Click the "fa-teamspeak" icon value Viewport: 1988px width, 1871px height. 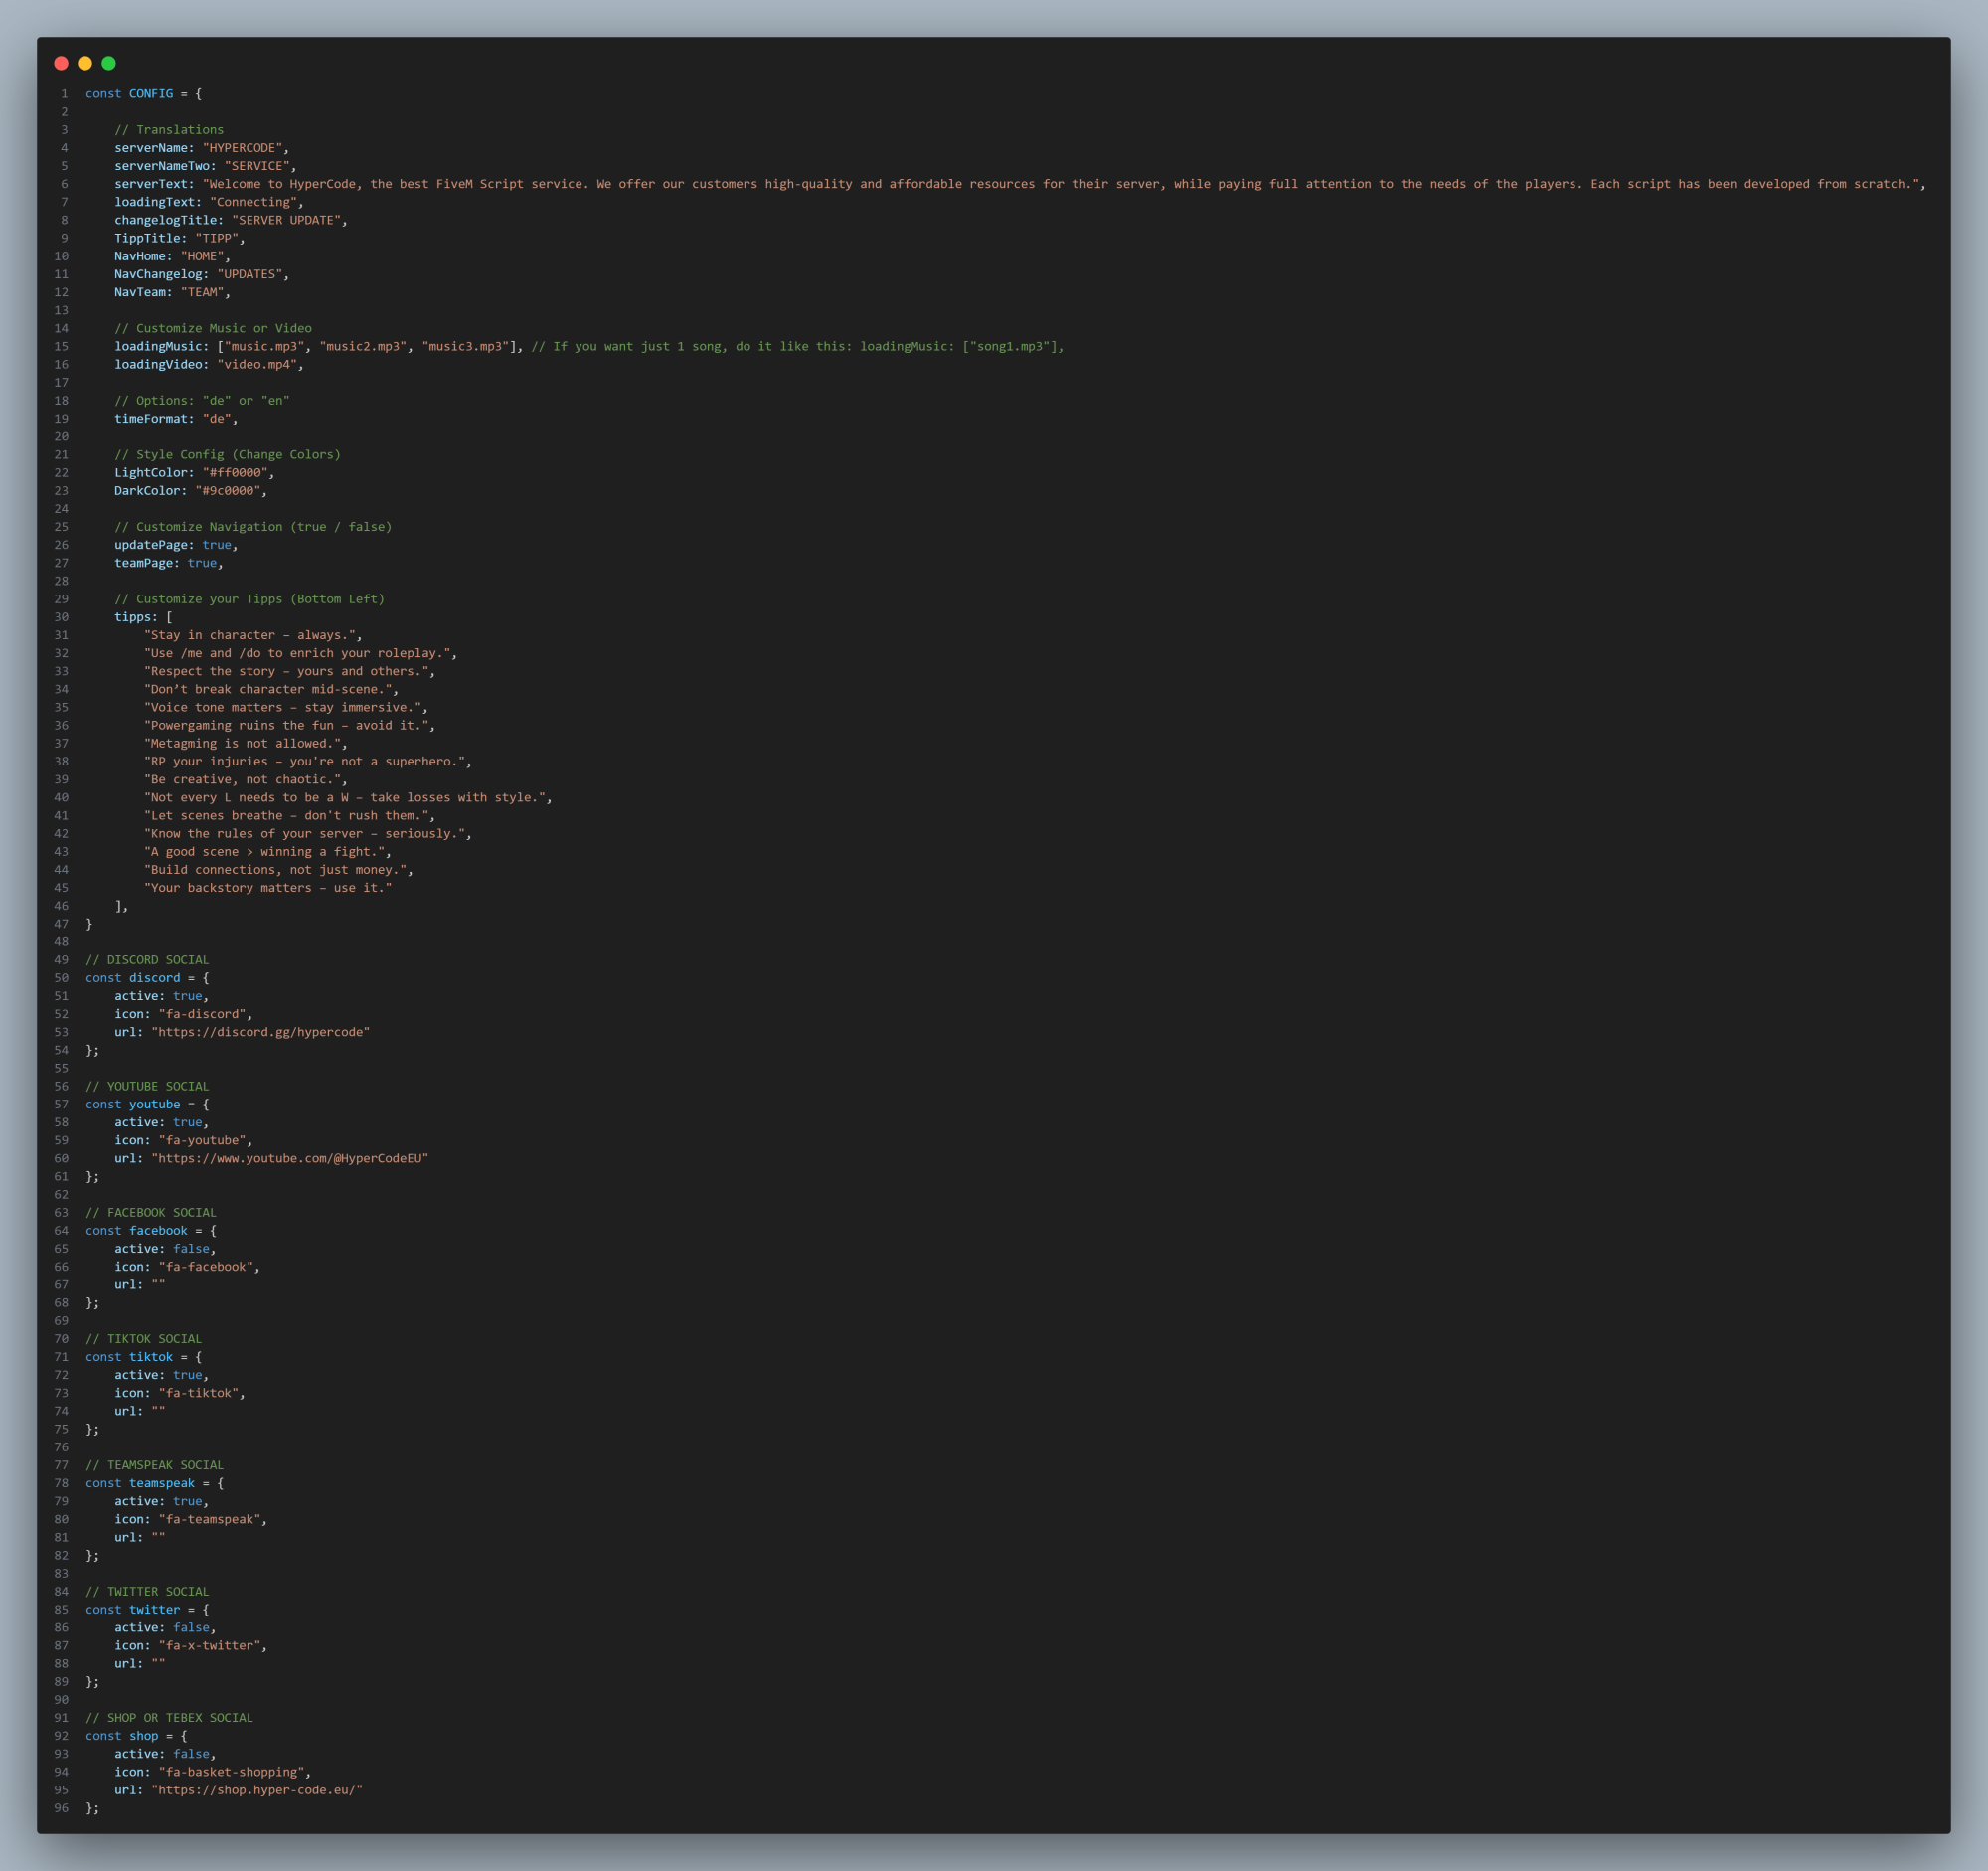209,1519
